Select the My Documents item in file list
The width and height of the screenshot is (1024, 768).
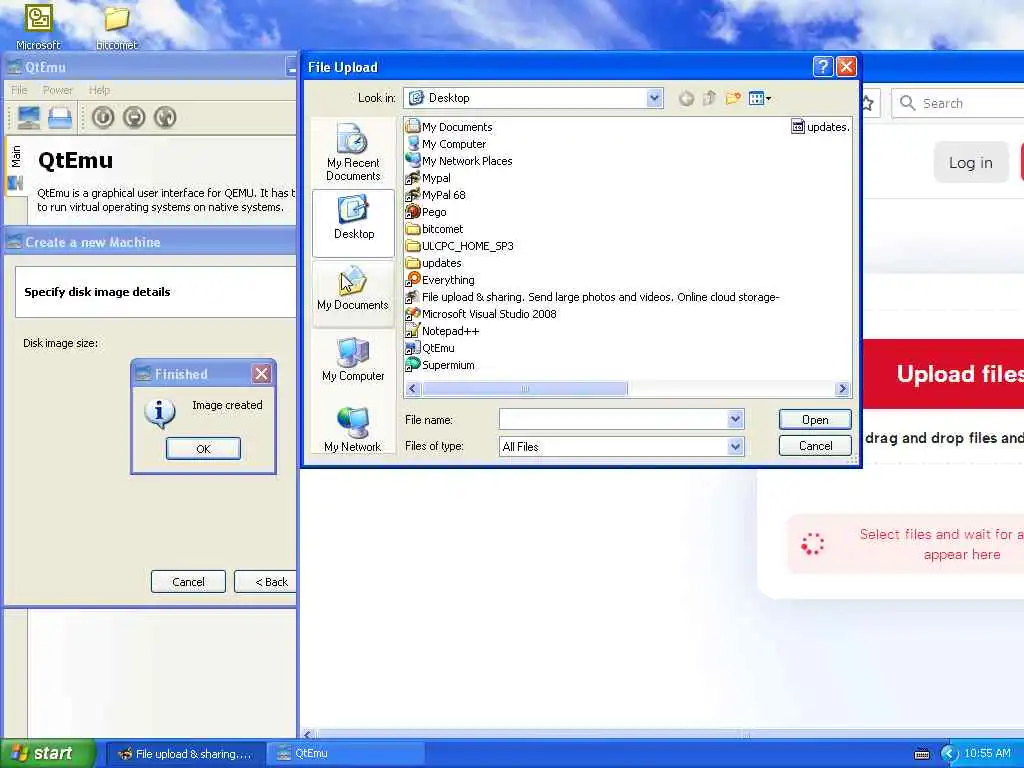449,127
